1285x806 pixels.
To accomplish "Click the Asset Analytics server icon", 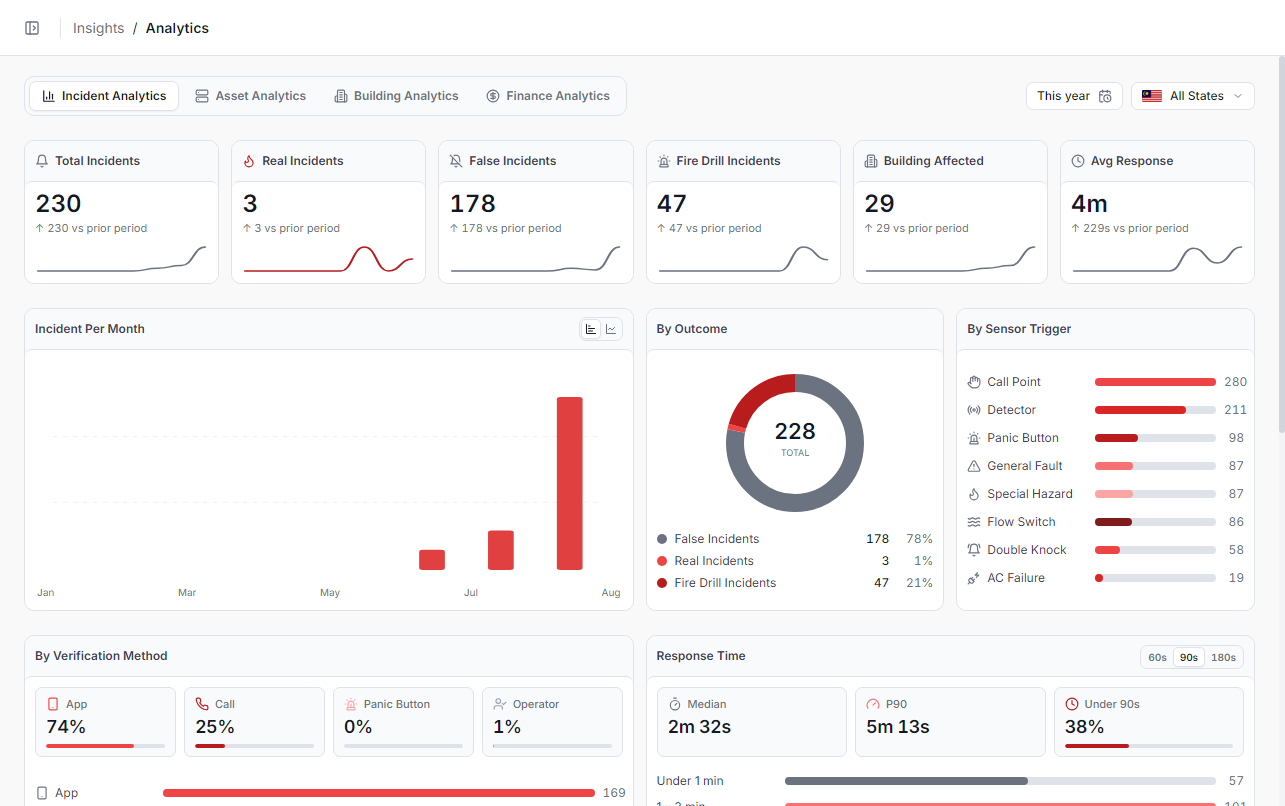I will [x=202, y=96].
